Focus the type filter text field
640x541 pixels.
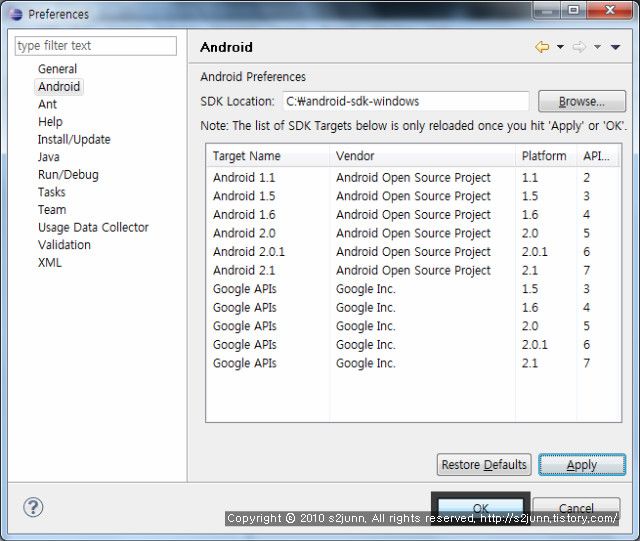coord(96,46)
